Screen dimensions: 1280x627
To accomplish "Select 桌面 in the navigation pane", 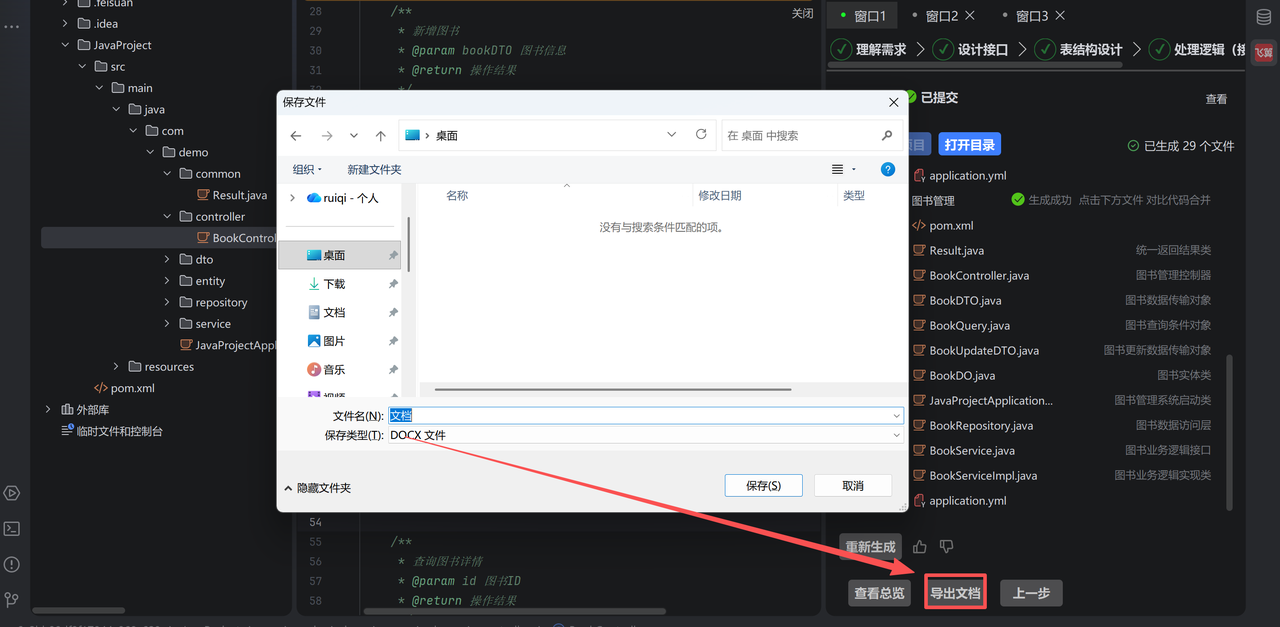I will click(x=340, y=255).
